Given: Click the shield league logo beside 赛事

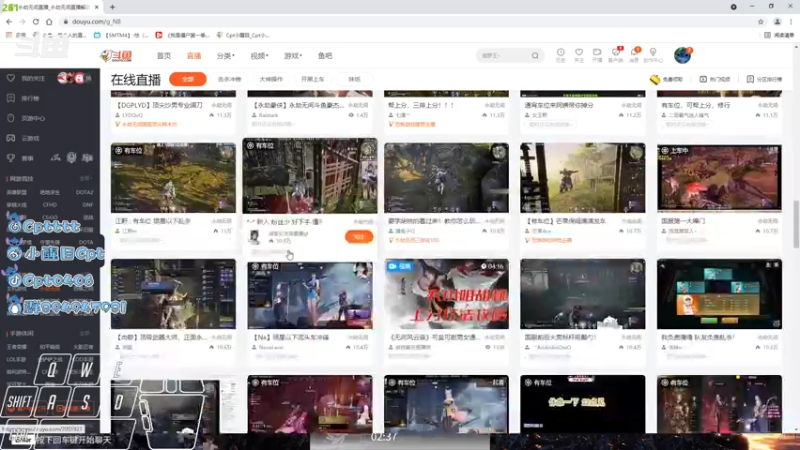Looking at the screenshot, I should 71,158.
